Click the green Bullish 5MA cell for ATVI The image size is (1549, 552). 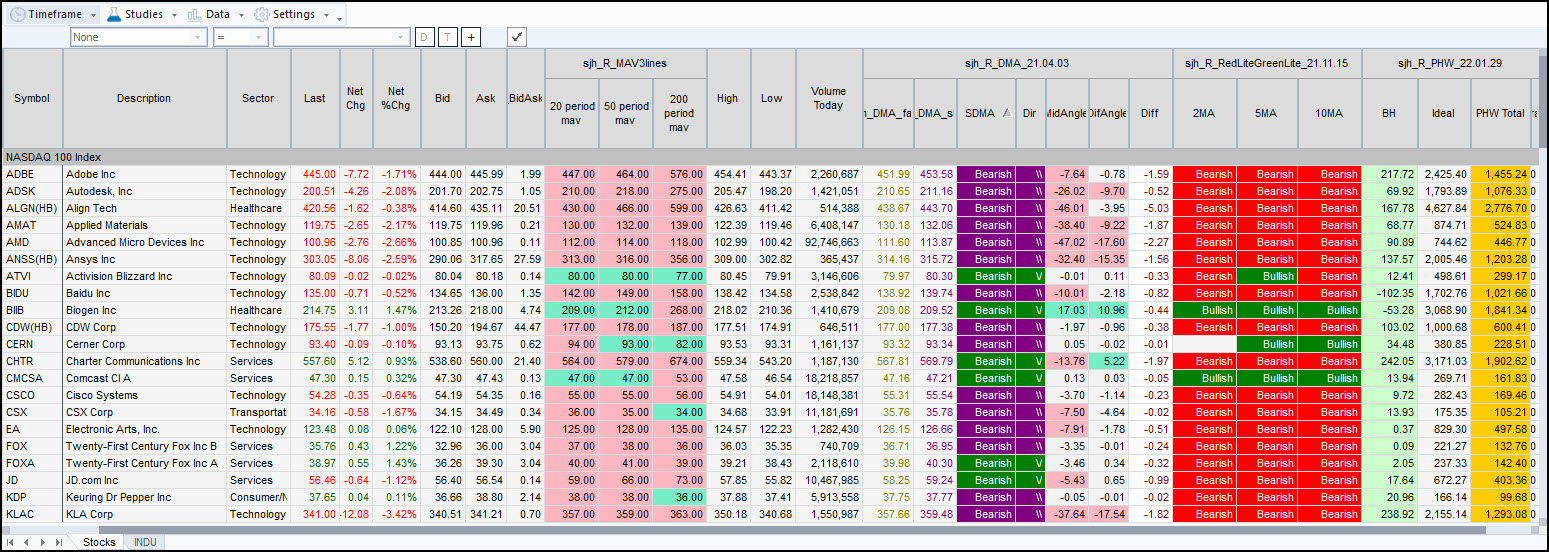[1267, 276]
